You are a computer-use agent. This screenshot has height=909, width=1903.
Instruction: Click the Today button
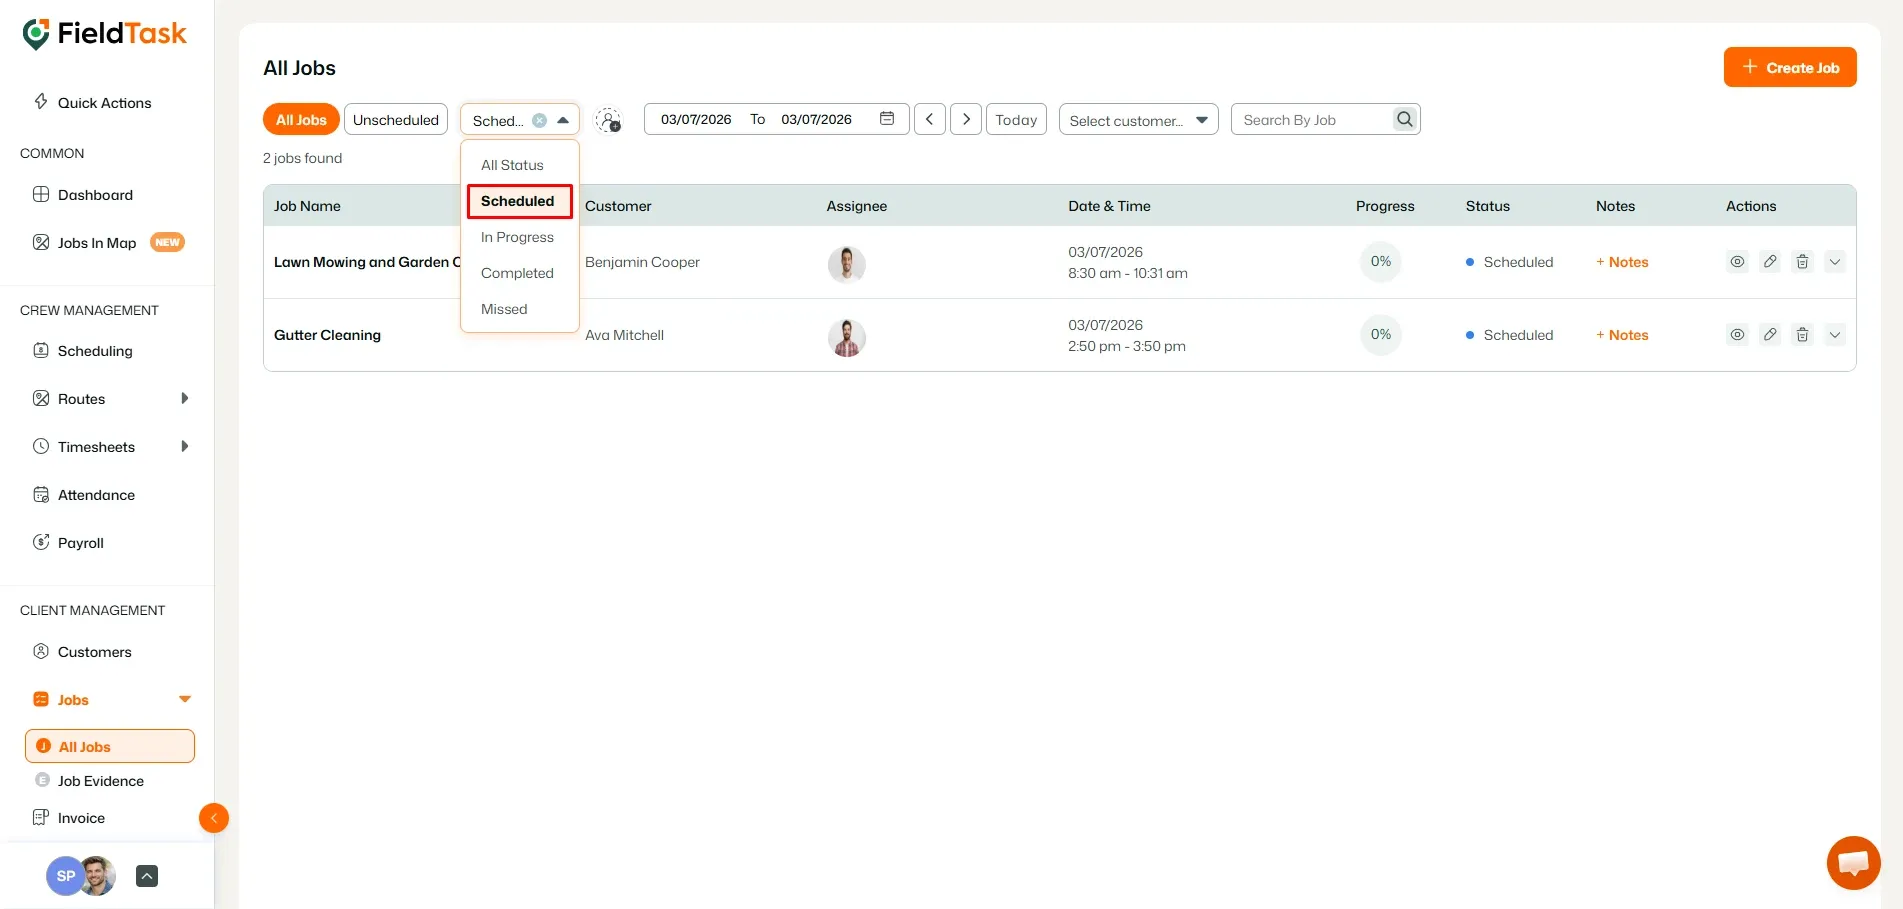tap(1016, 119)
